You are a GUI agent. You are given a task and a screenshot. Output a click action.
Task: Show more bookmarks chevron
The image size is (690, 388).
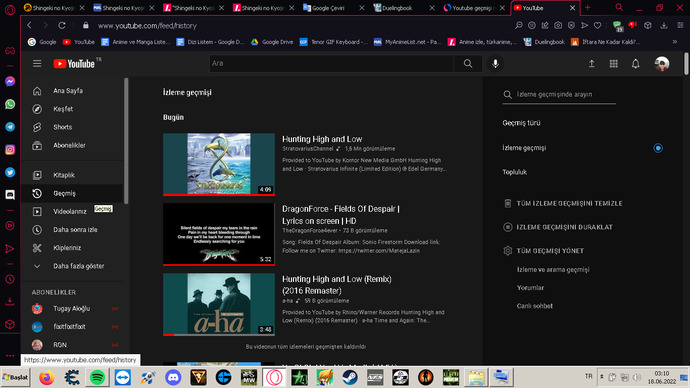click(675, 42)
